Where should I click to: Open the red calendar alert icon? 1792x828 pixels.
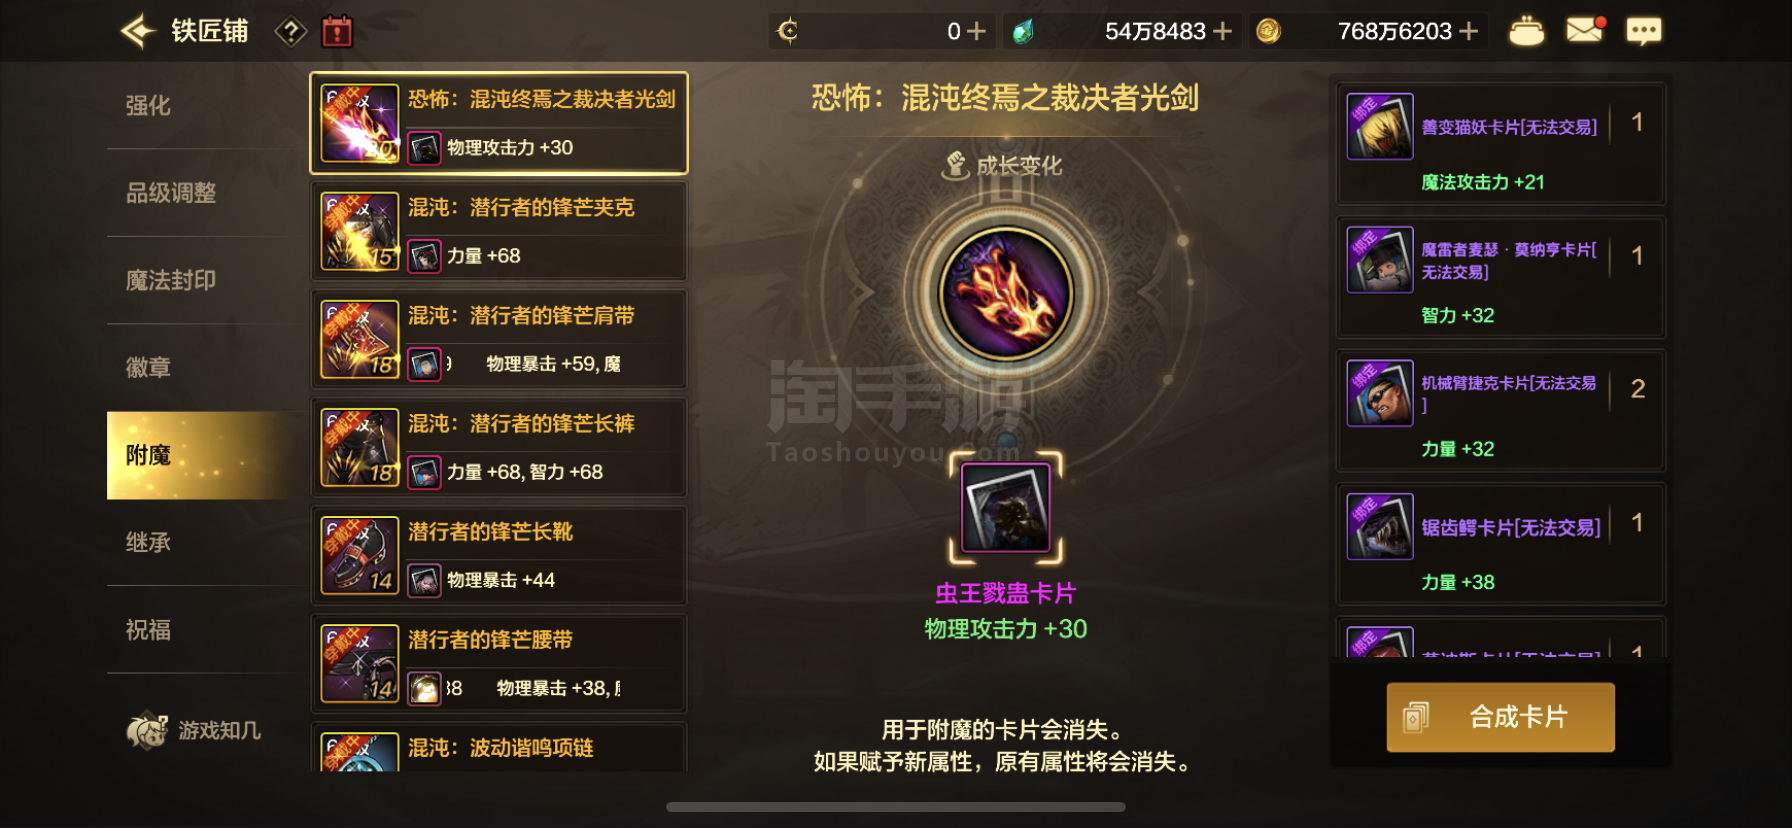click(x=337, y=31)
